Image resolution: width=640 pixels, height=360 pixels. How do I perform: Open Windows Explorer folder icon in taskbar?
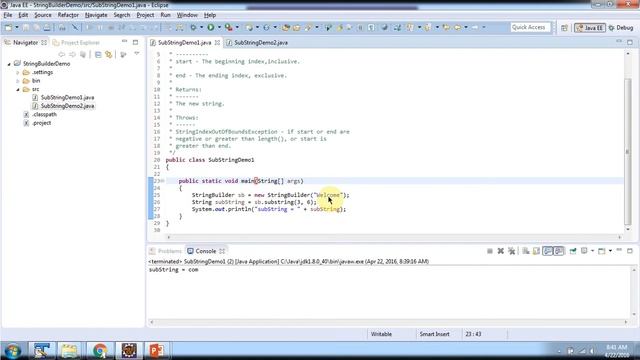[70, 351]
